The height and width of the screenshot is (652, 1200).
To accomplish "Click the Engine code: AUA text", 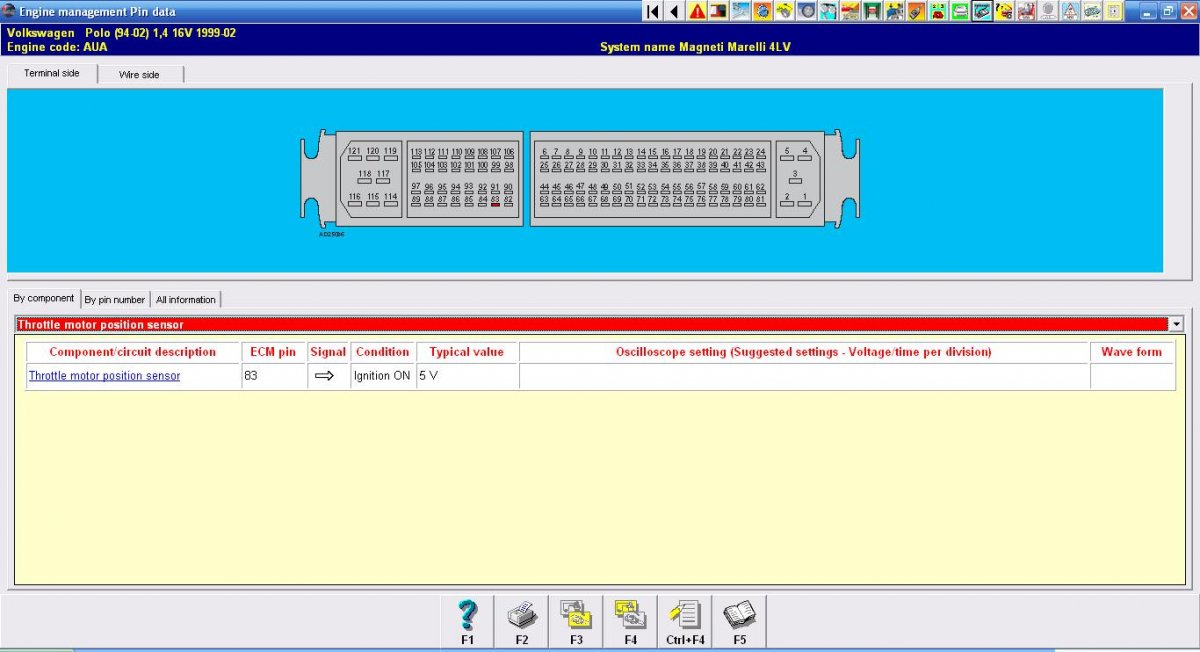I will pos(56,47).
